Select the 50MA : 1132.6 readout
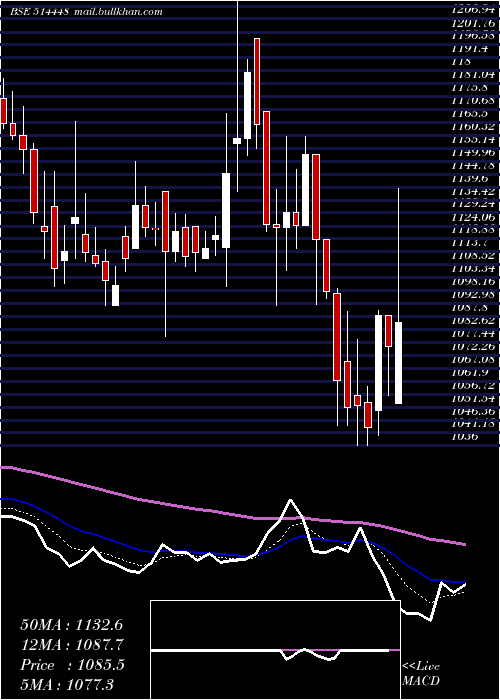Viewport: 500px width, 700px height. pos(71,625)
